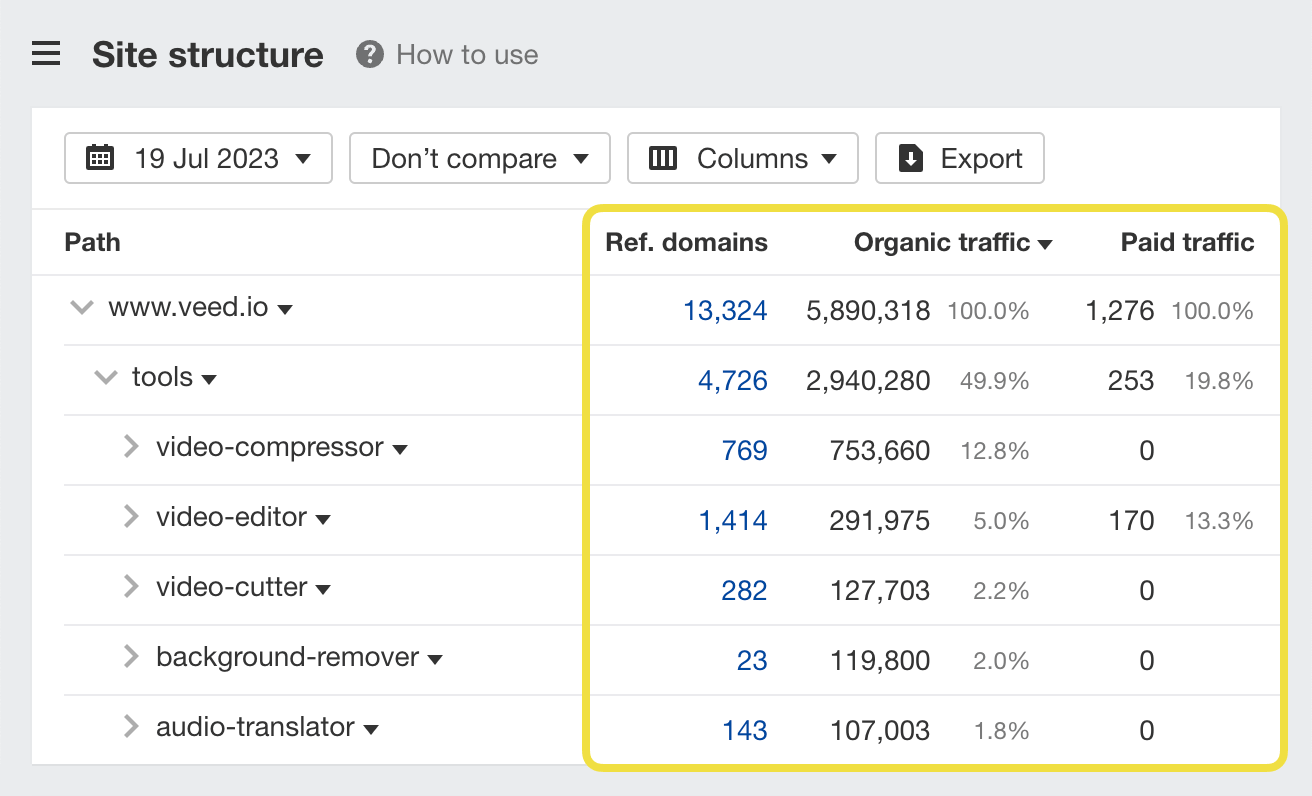Open the 4,726 referring domains link
Screen dimensions: 1312x796
(732, 380)
